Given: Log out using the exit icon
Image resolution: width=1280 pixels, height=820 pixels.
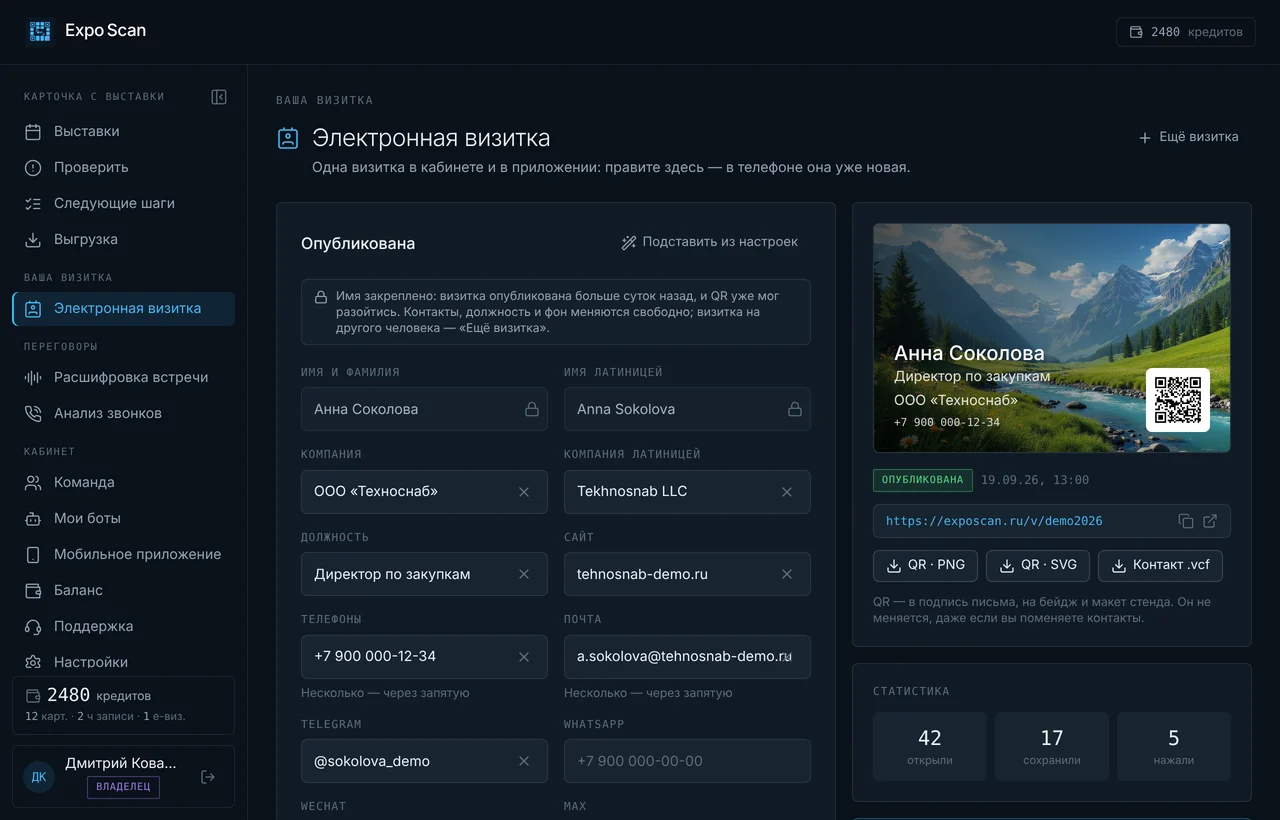Looking at the screenshot, I should tap(208, 777).
